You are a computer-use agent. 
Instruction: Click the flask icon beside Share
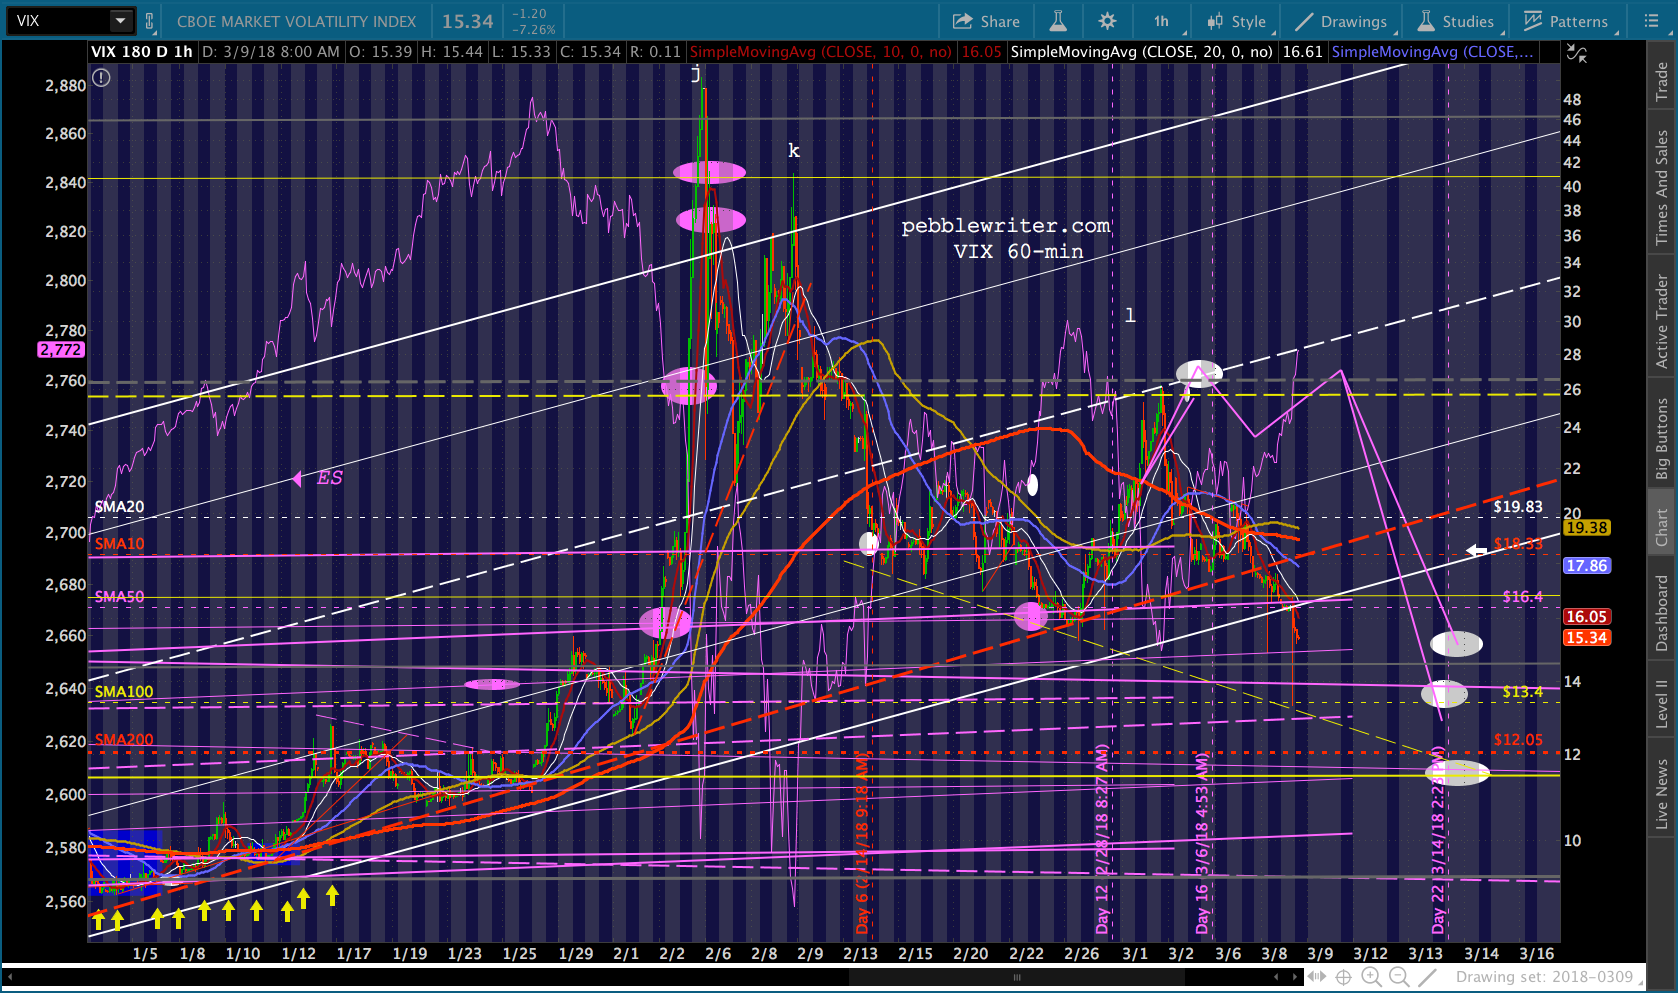[1058, 21]
